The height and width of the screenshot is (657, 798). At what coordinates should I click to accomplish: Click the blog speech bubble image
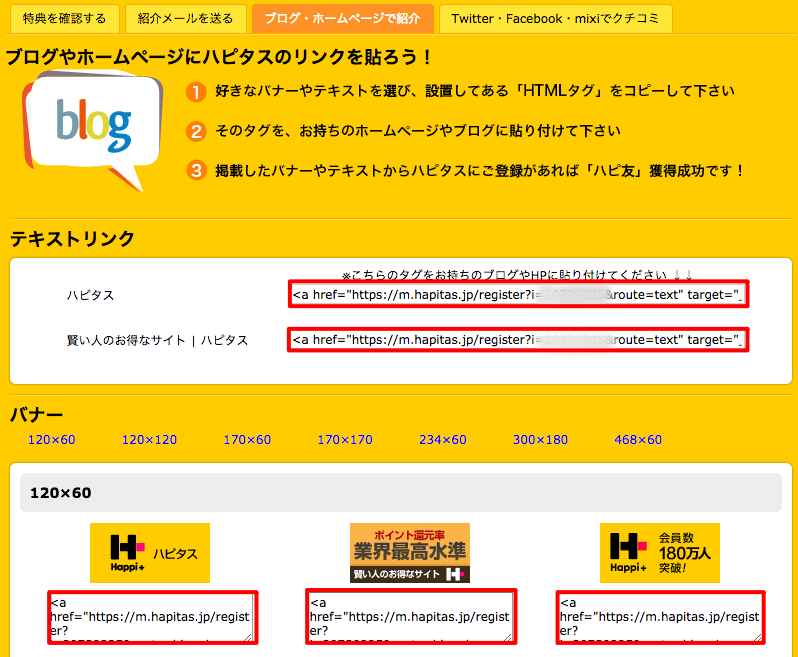pyautogui.click(x=93, y=131)
